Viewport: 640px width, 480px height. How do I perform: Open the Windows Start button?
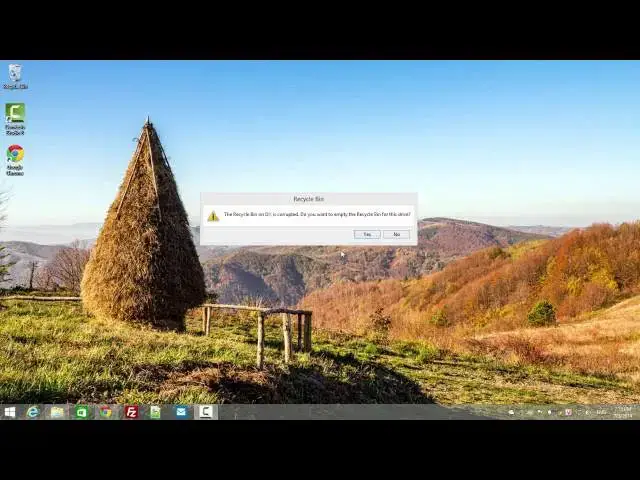tap(10, 412)
